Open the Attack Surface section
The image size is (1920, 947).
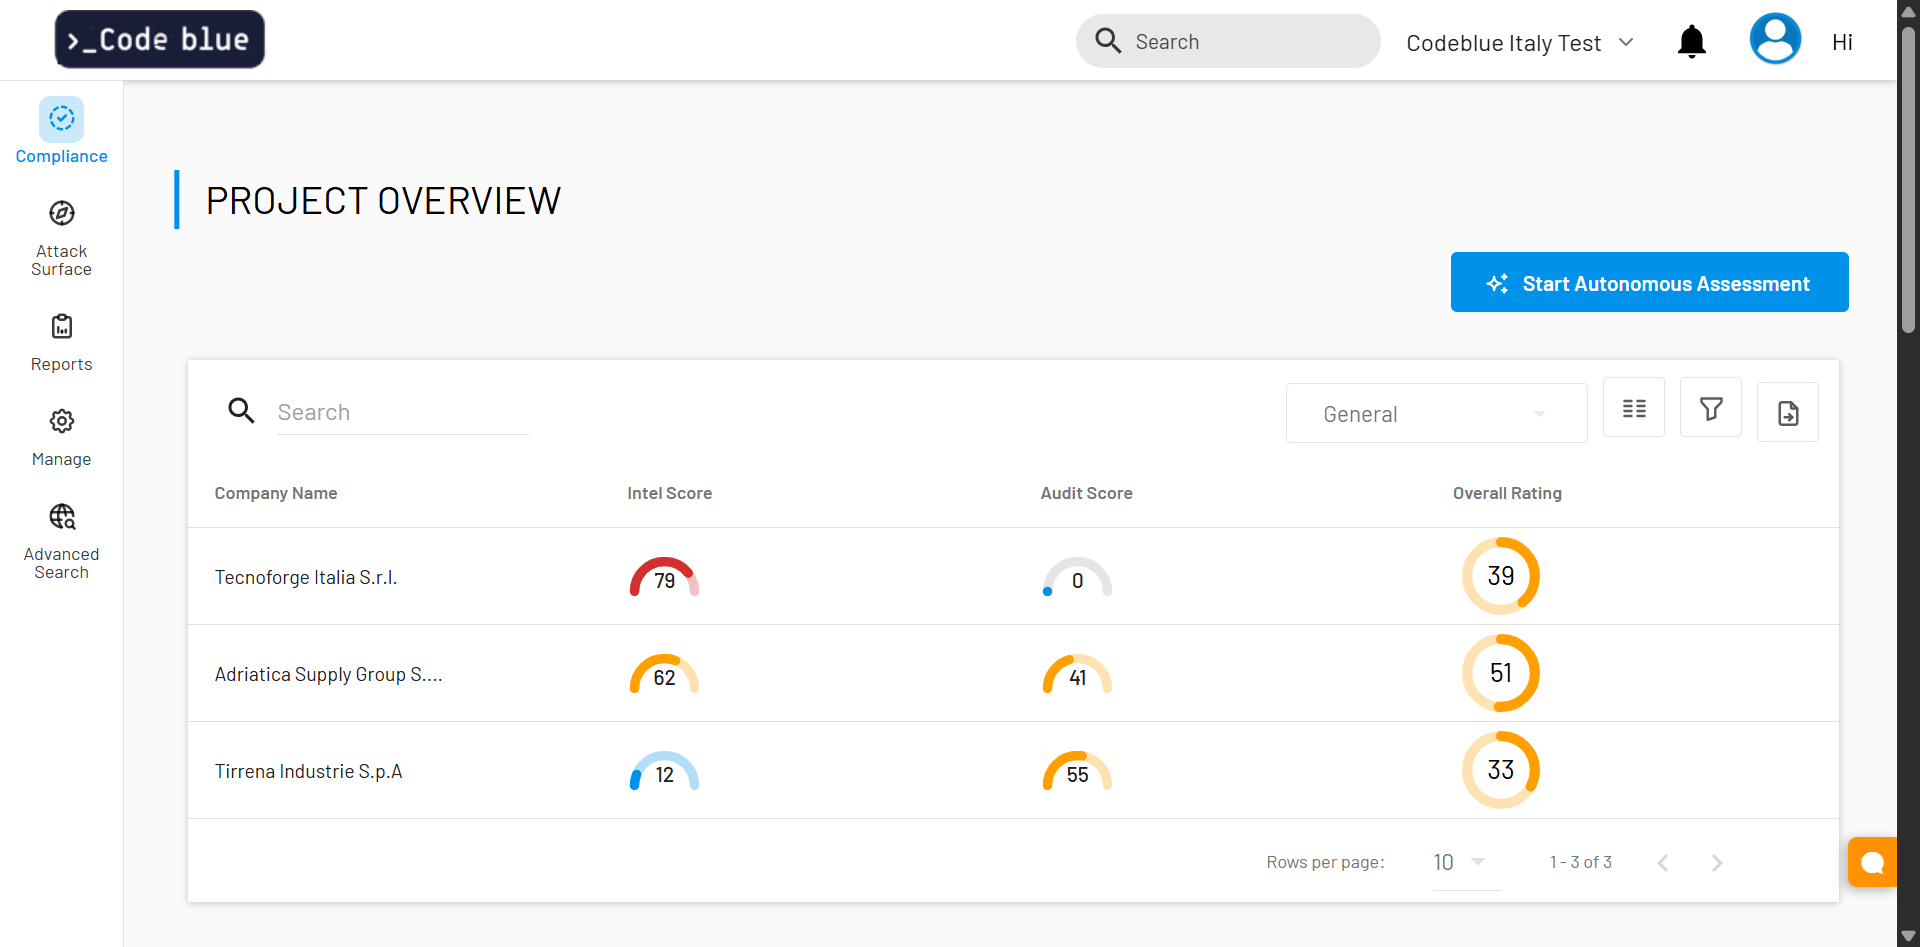point(61,238)
